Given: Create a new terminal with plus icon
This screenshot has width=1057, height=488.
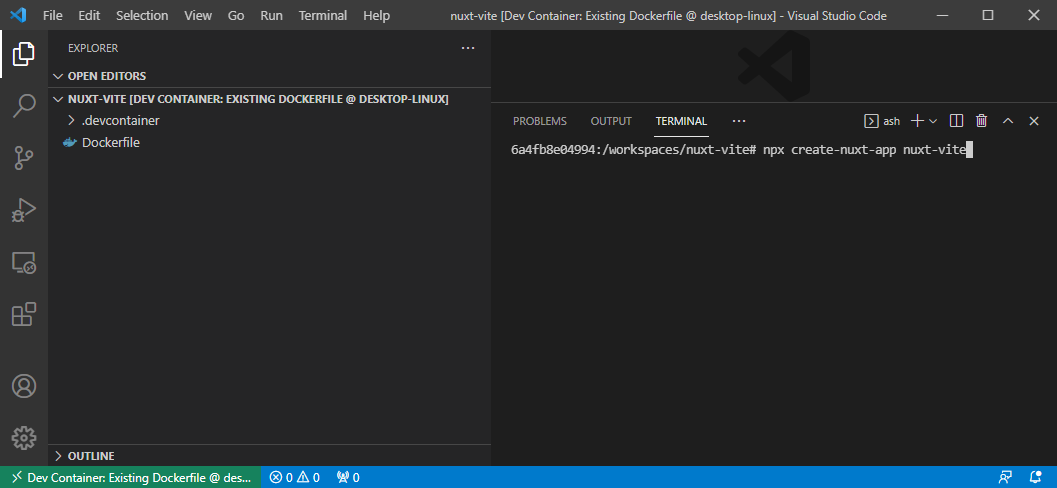Looking at the screenshot, I should [917, 121].
